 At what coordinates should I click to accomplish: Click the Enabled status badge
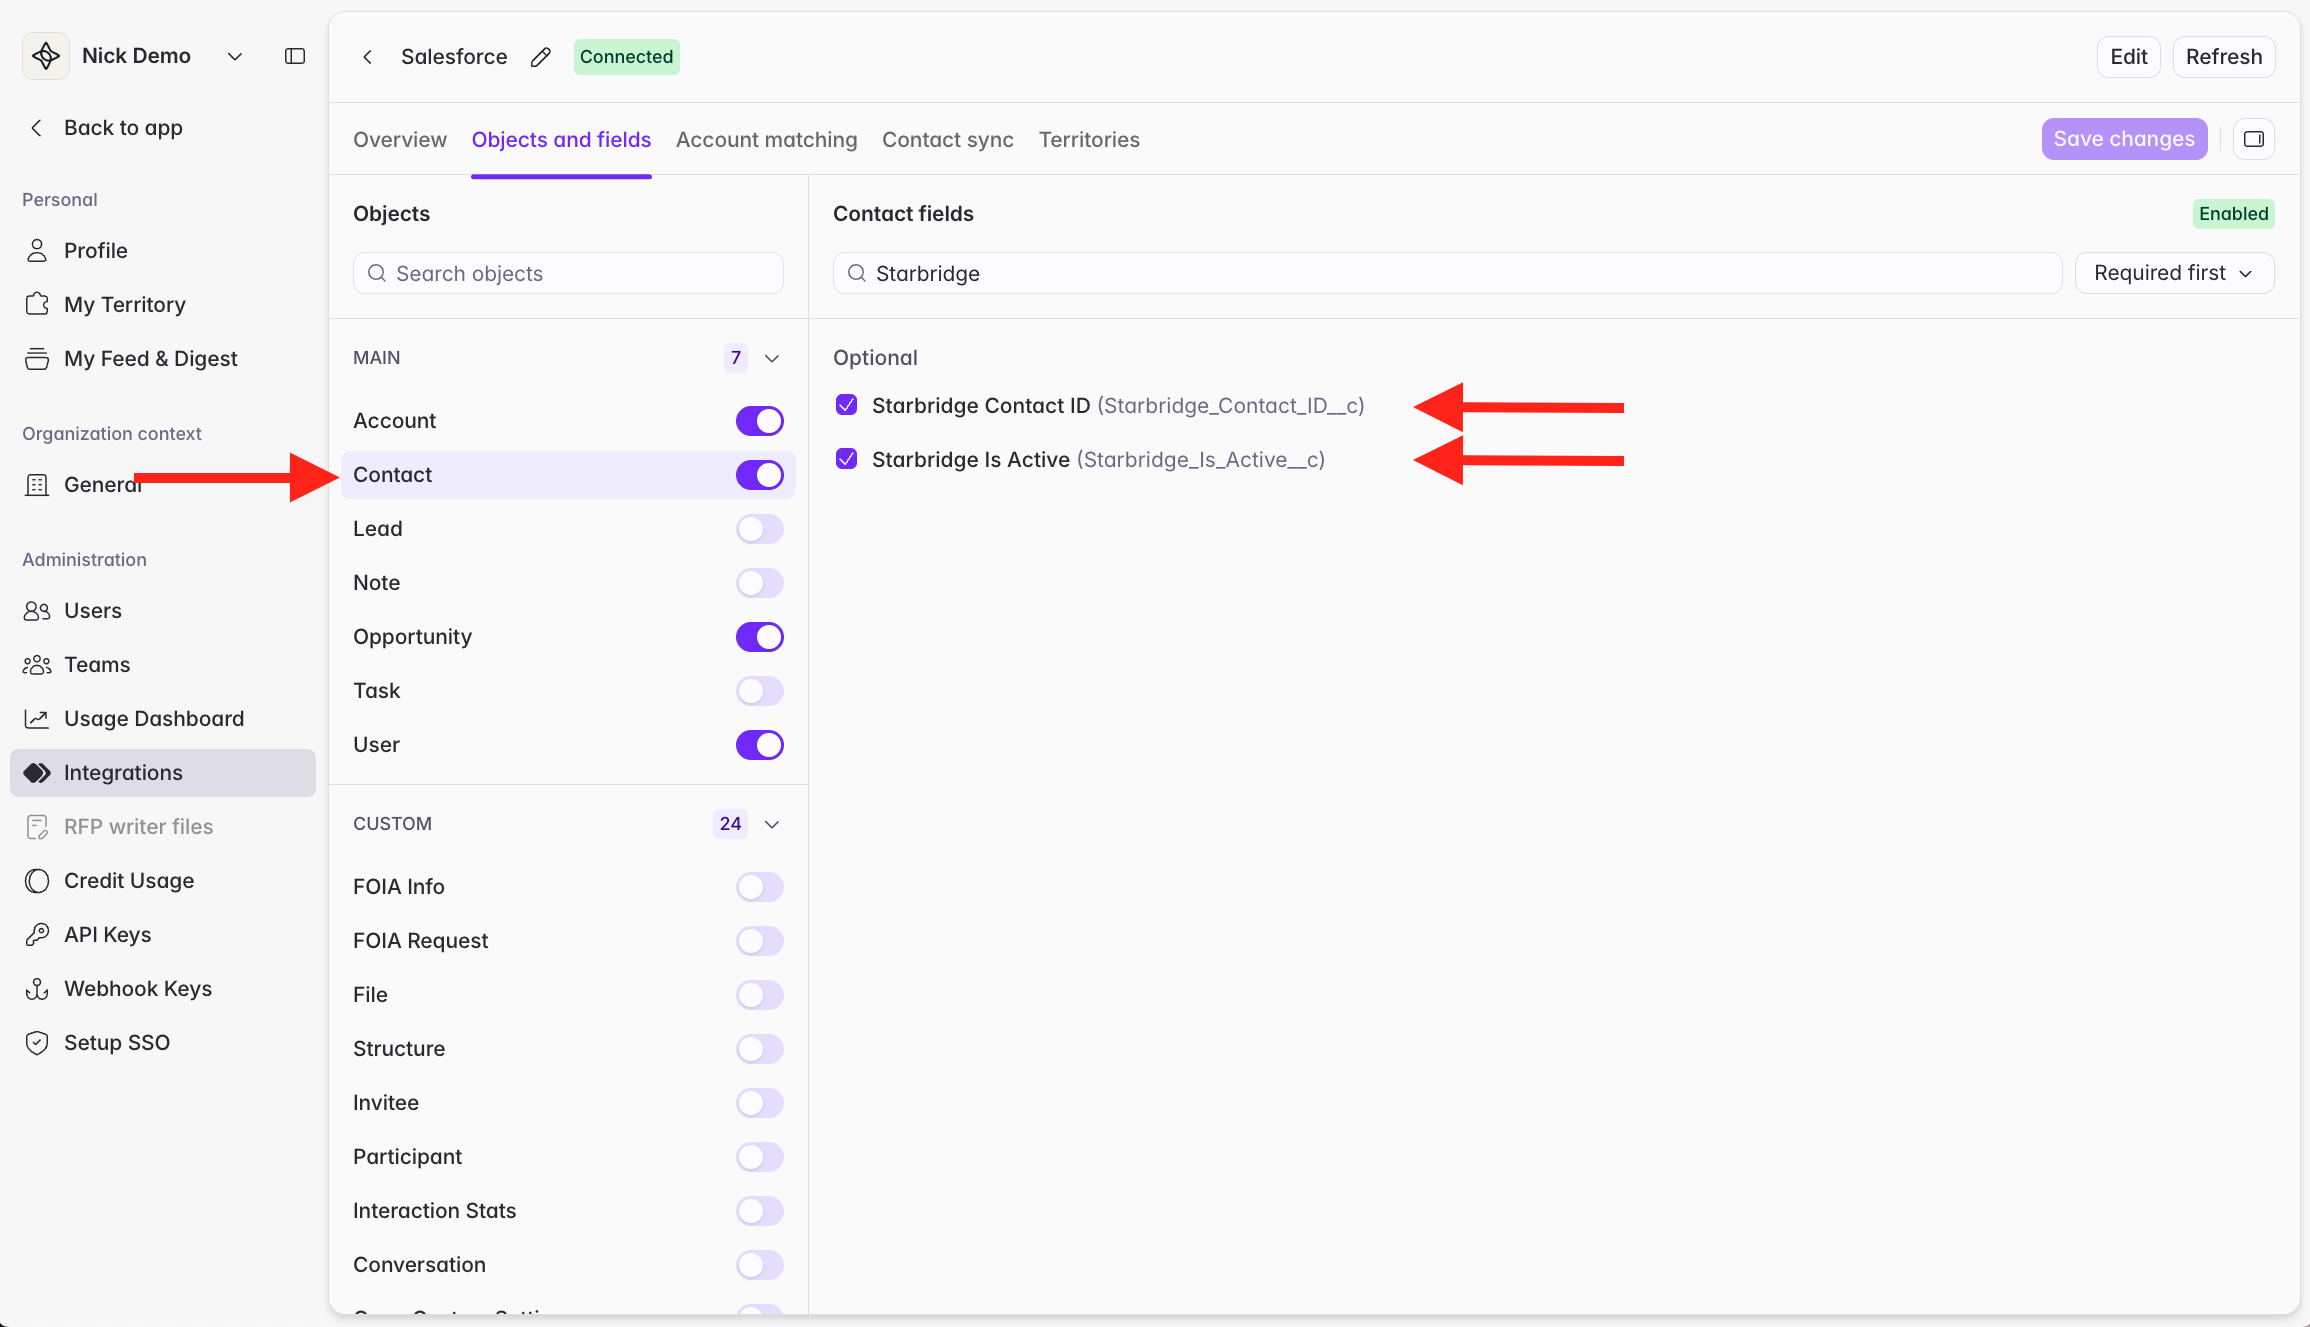pos(2233,214)
